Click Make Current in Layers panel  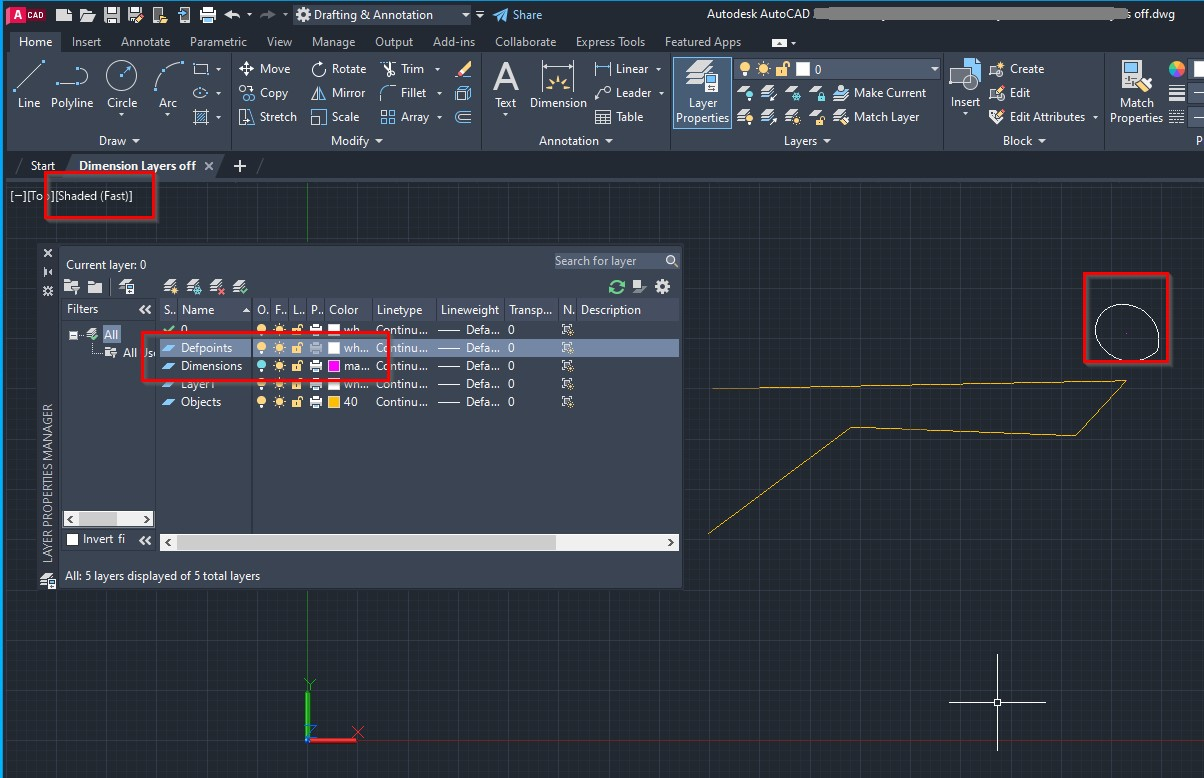pos(880,93)
